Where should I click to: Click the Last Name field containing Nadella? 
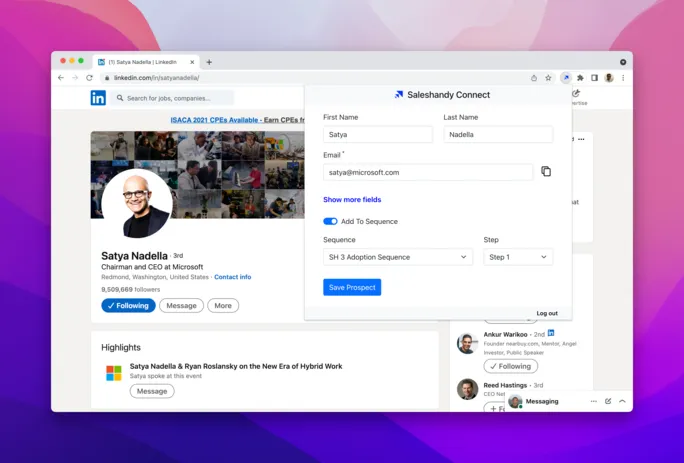(x=498, y=134)
